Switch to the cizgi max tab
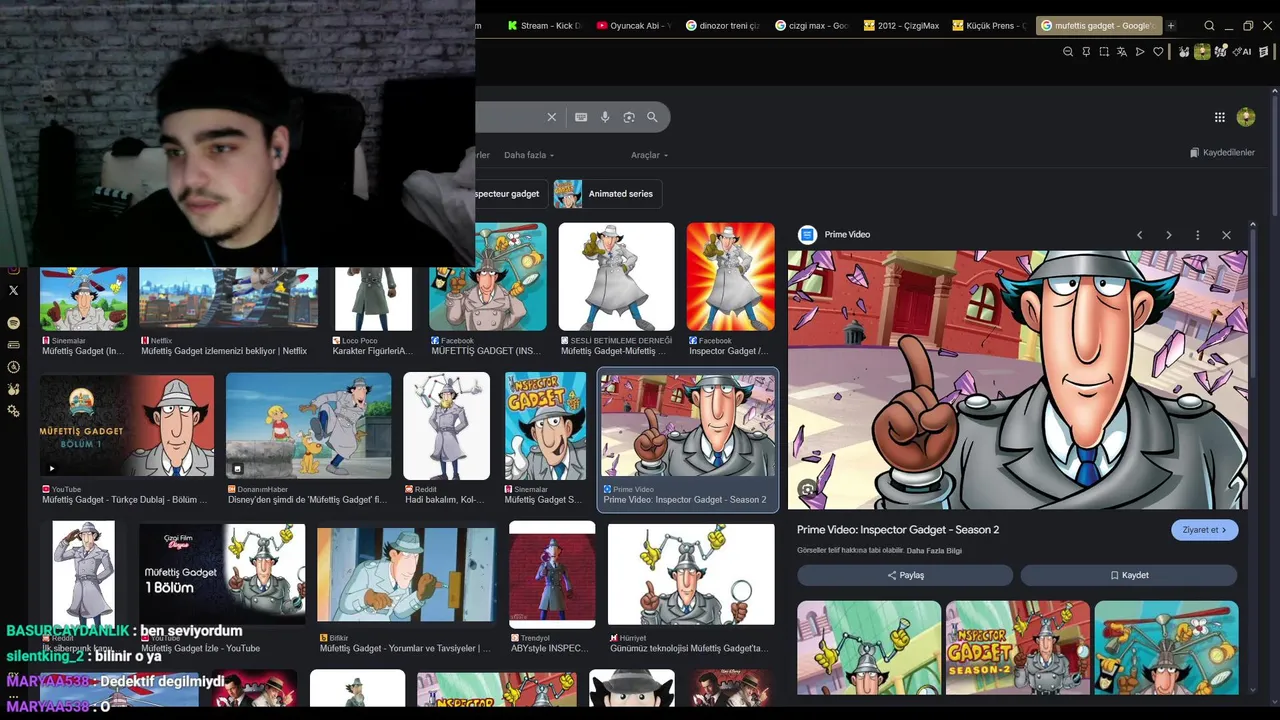Image resolution: width=1280 pixels, height=720 pixels. [812, 26]
